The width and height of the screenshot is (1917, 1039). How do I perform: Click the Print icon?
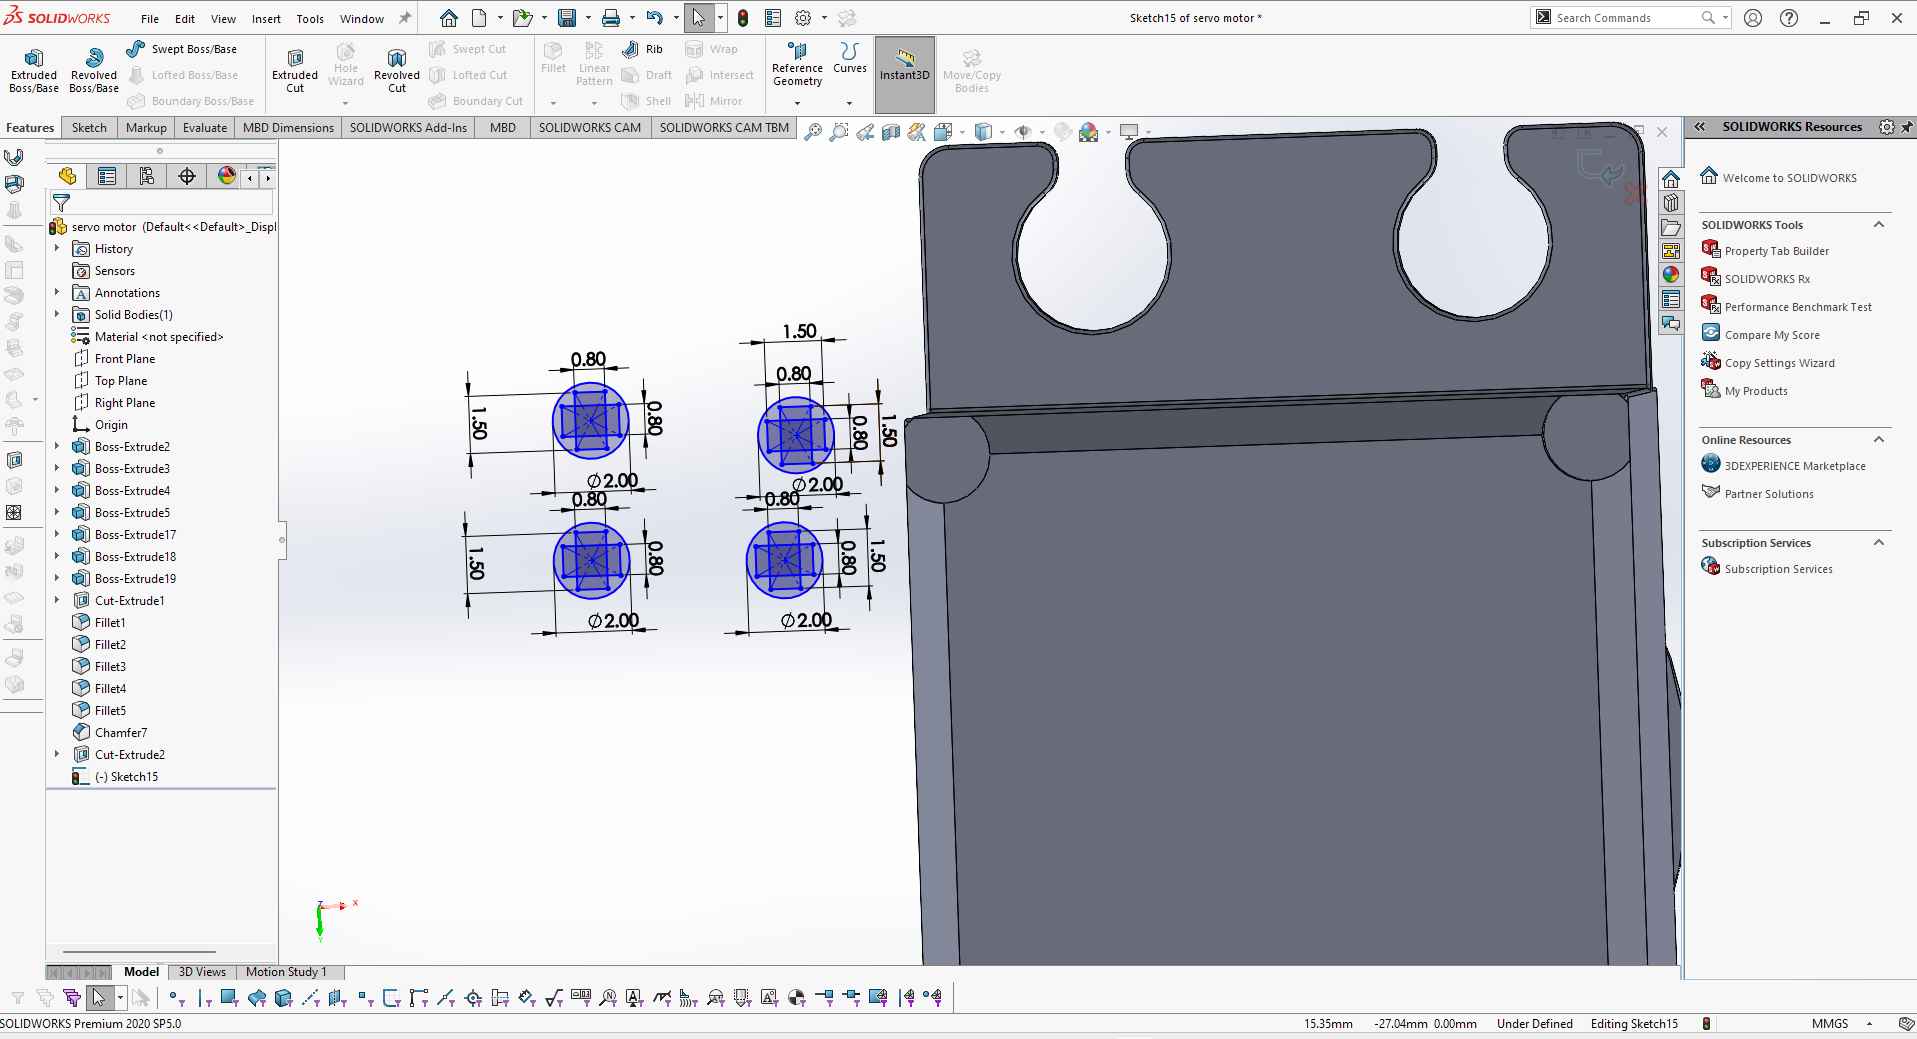coord(611,18)
